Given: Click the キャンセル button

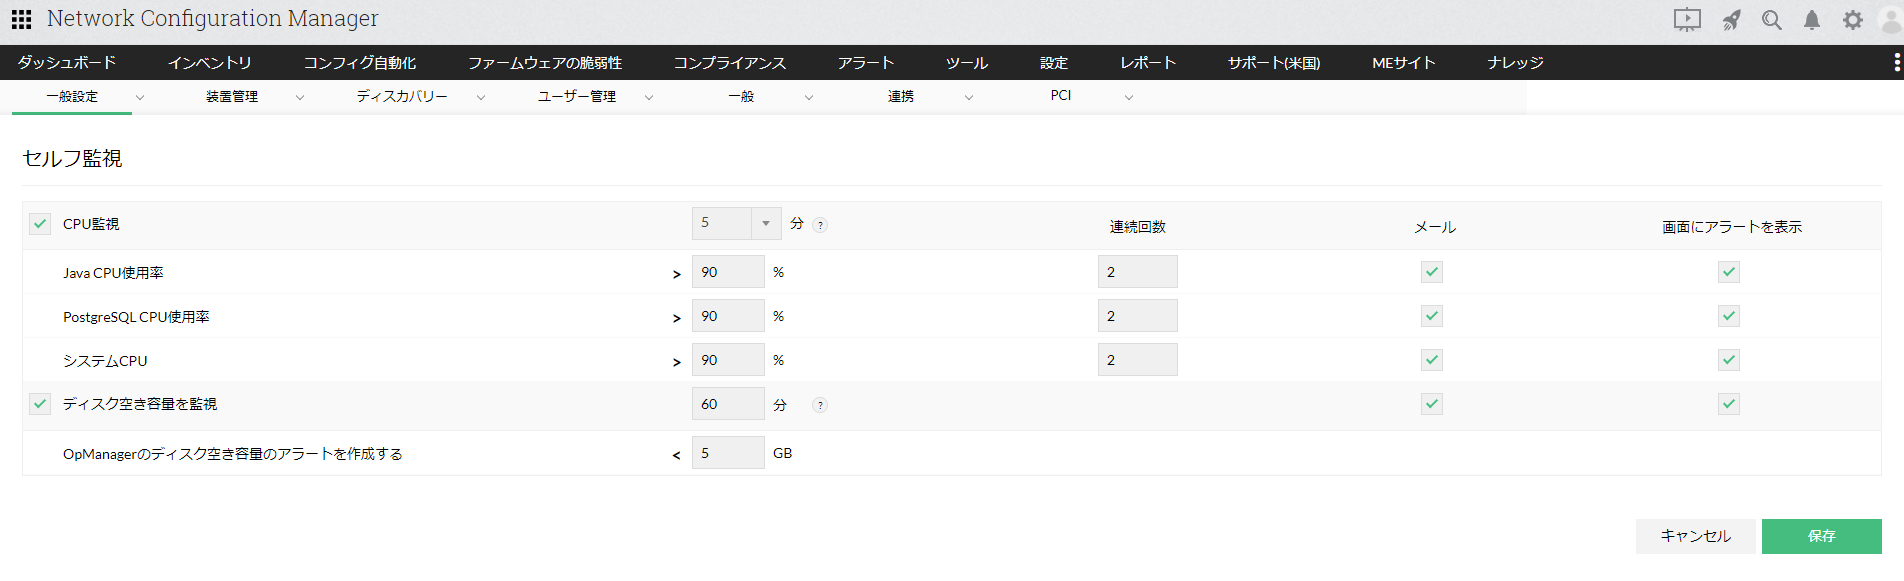Looking at the screenshot, I should [x=1695, y=536].
